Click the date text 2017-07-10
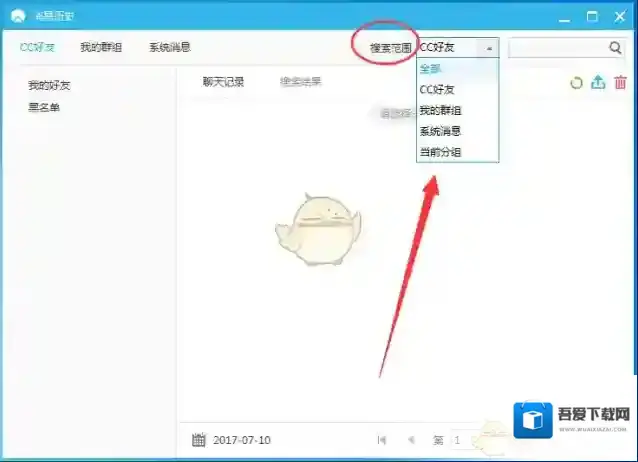The image size is (638, 462). pyautogui.click(x=242, y=440)
